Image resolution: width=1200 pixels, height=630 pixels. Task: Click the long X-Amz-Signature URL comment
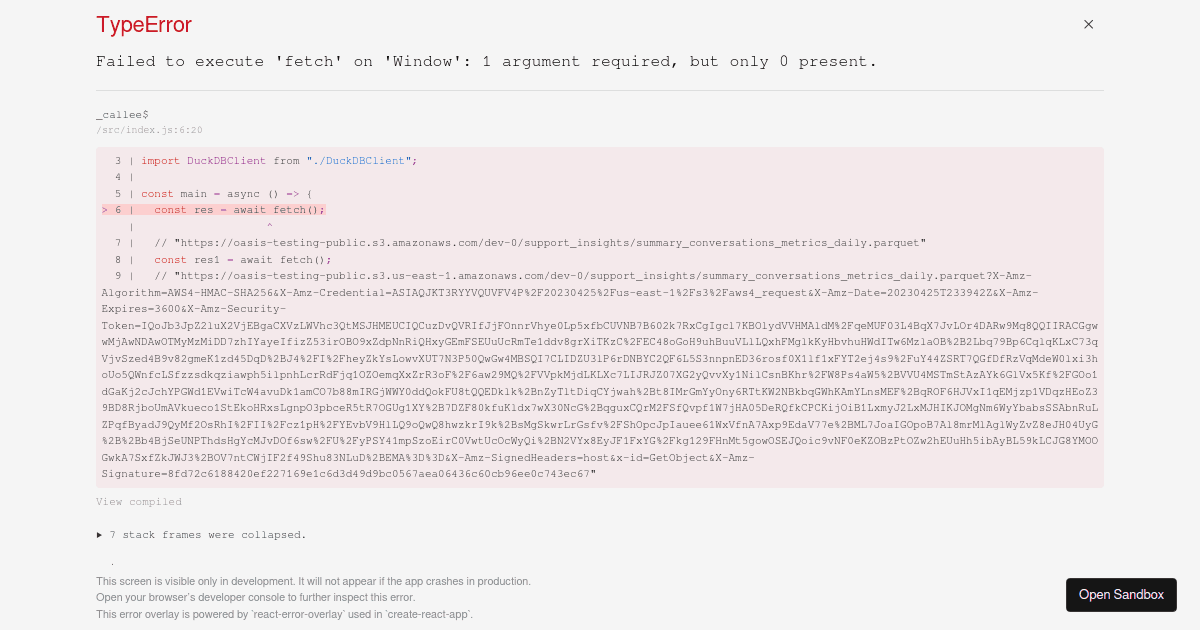click(600, 374)
